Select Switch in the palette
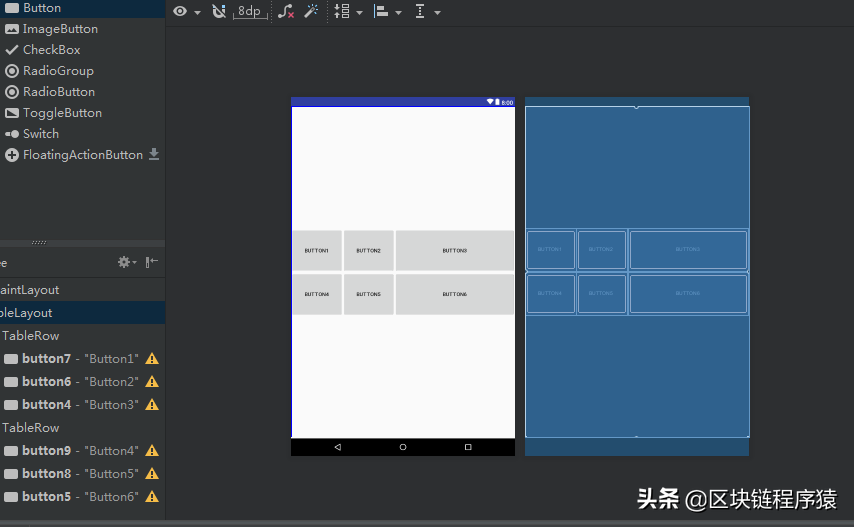 point(82,133)
